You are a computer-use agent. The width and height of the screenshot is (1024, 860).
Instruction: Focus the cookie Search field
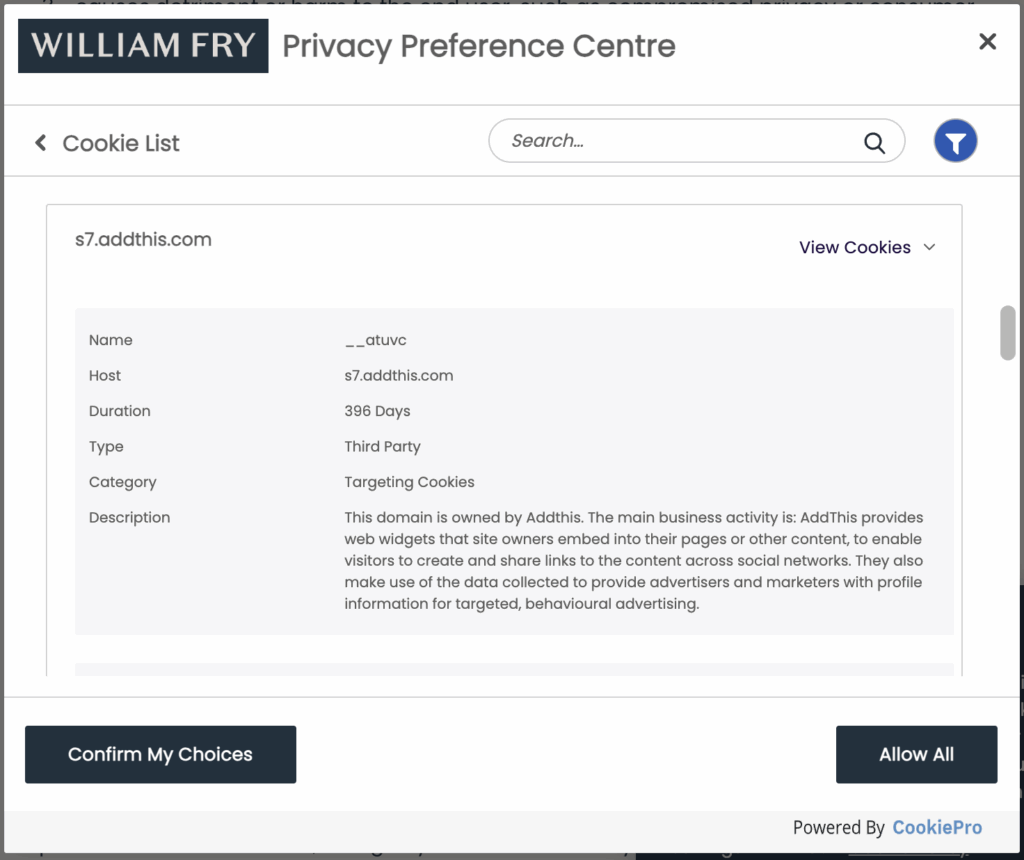point(680,141)
